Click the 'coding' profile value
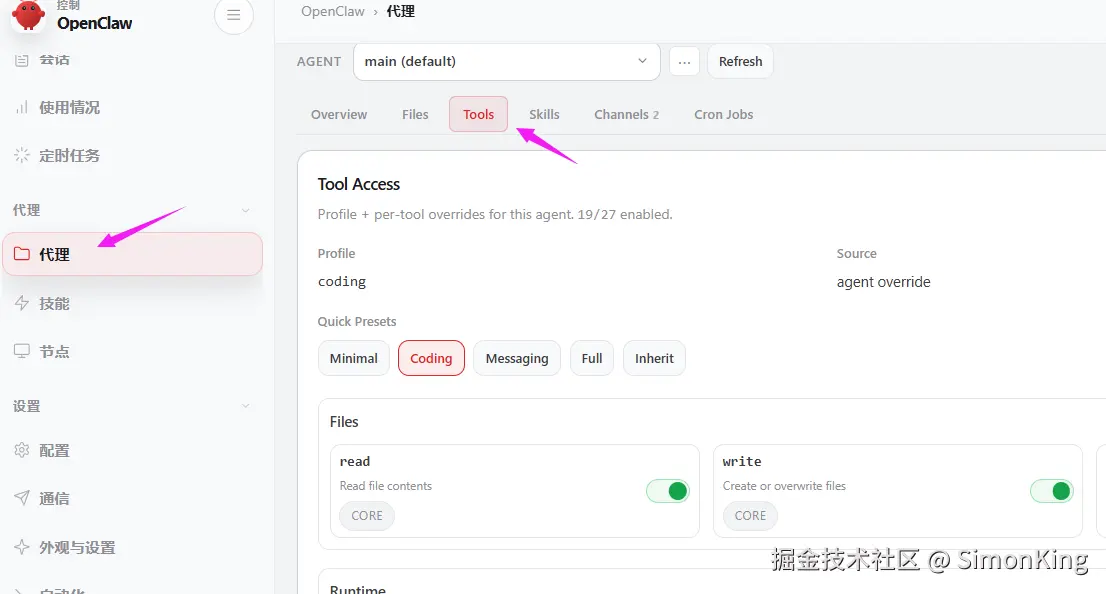Viewport: 1106px width, 594px height. pyautogui.click(x=341, y=281)
